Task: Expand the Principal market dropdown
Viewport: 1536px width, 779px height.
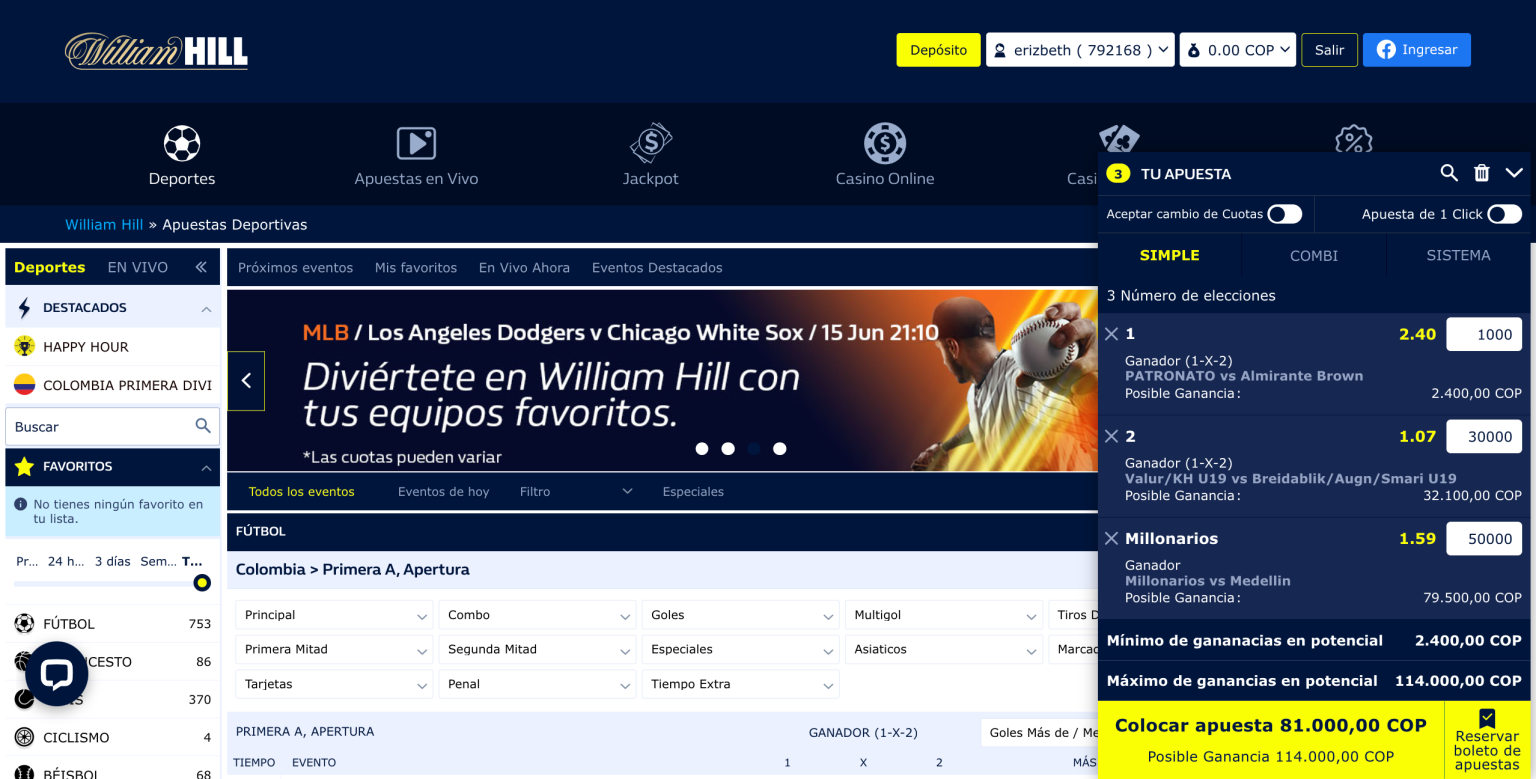Action: [334, 615]
